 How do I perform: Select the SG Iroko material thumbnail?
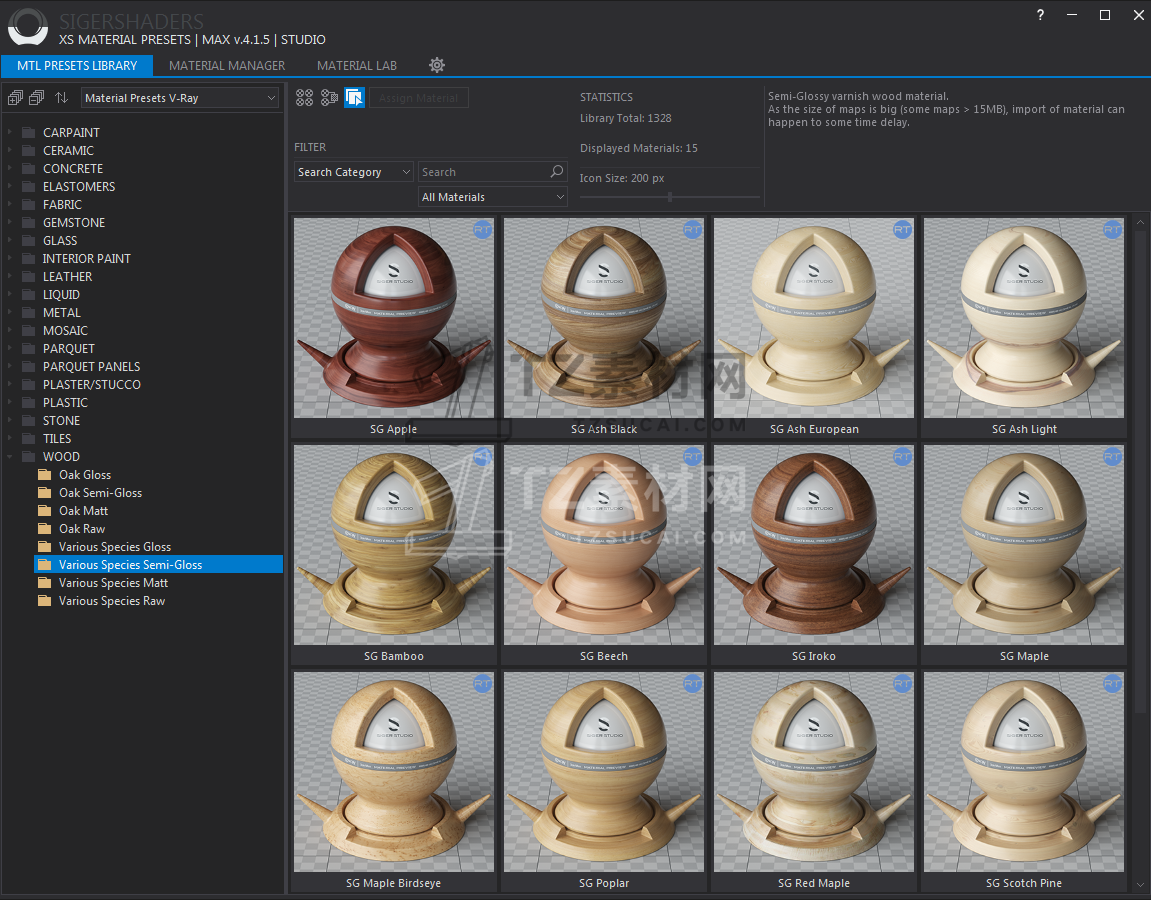813,545
